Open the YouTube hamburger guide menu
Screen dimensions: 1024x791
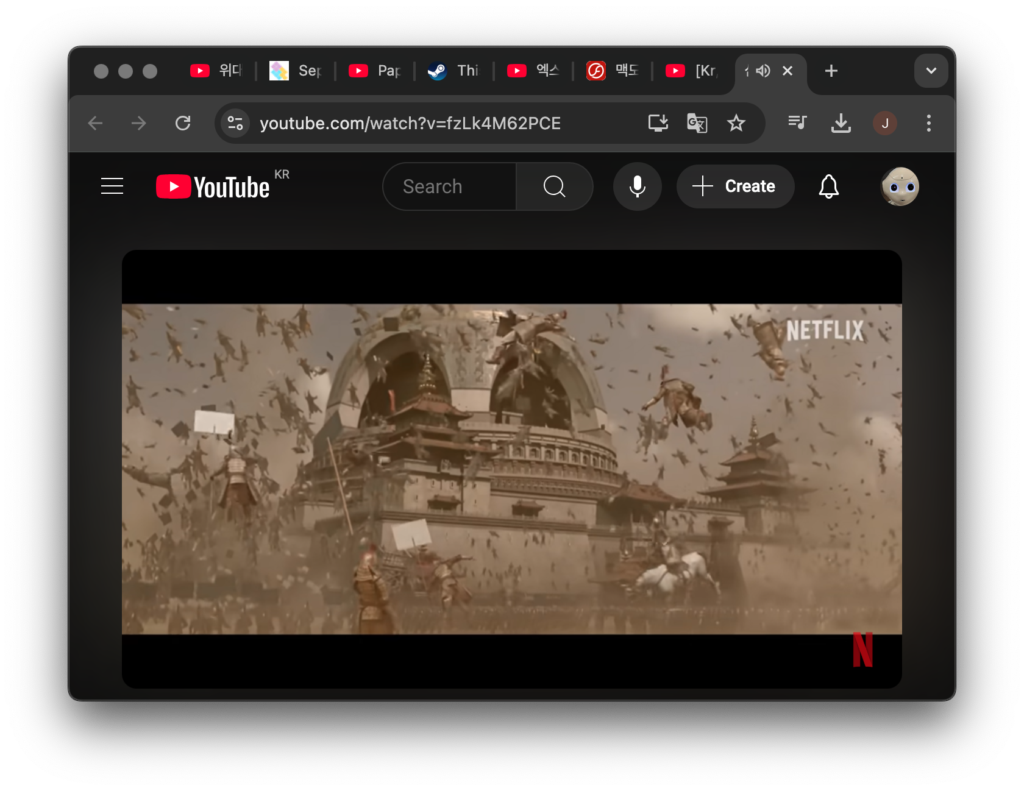[112, 187]
